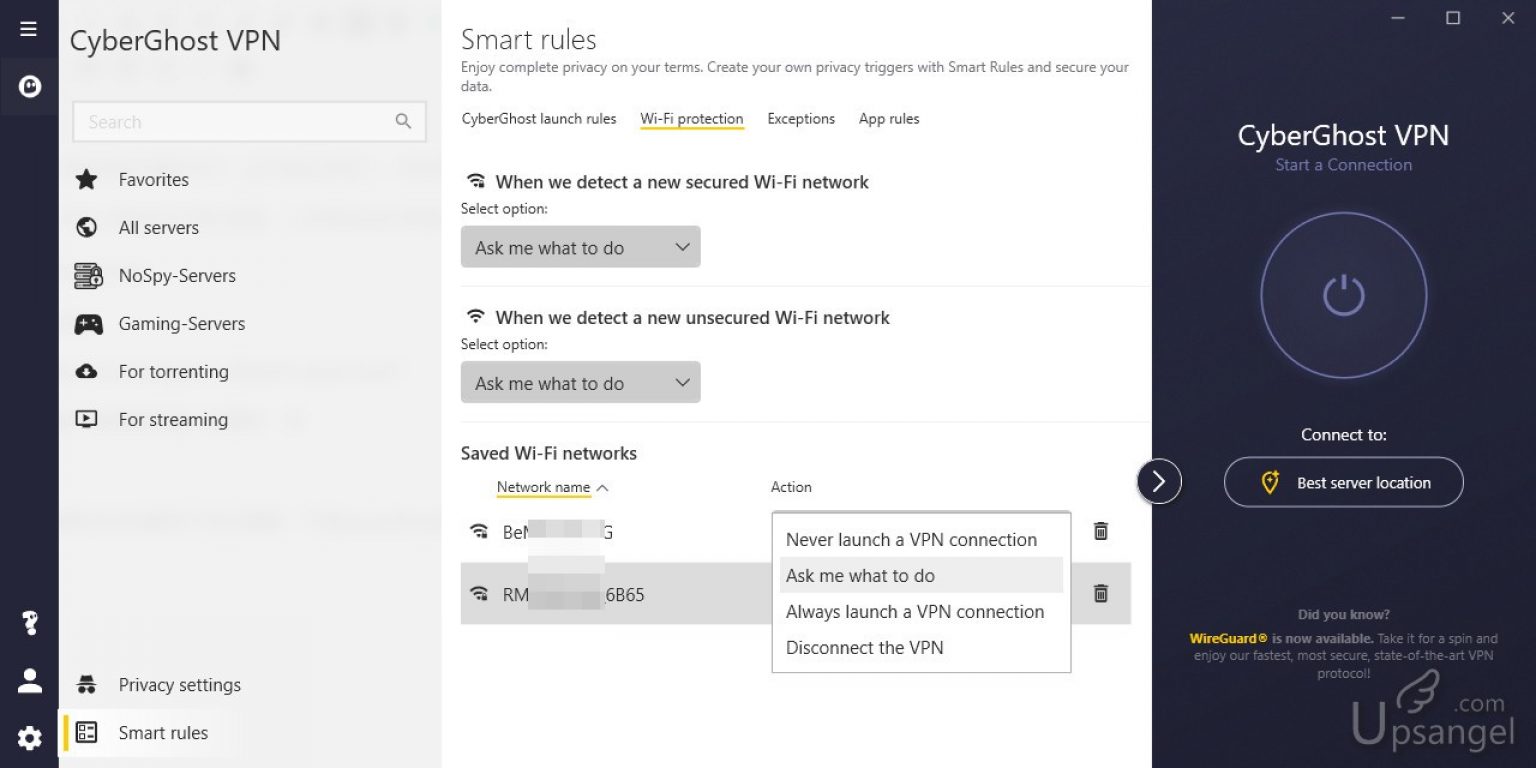1536x768 pixels.
Task: Open the NoSpy-Servers list
Action: pyautogui.click(x=177, y=276)
